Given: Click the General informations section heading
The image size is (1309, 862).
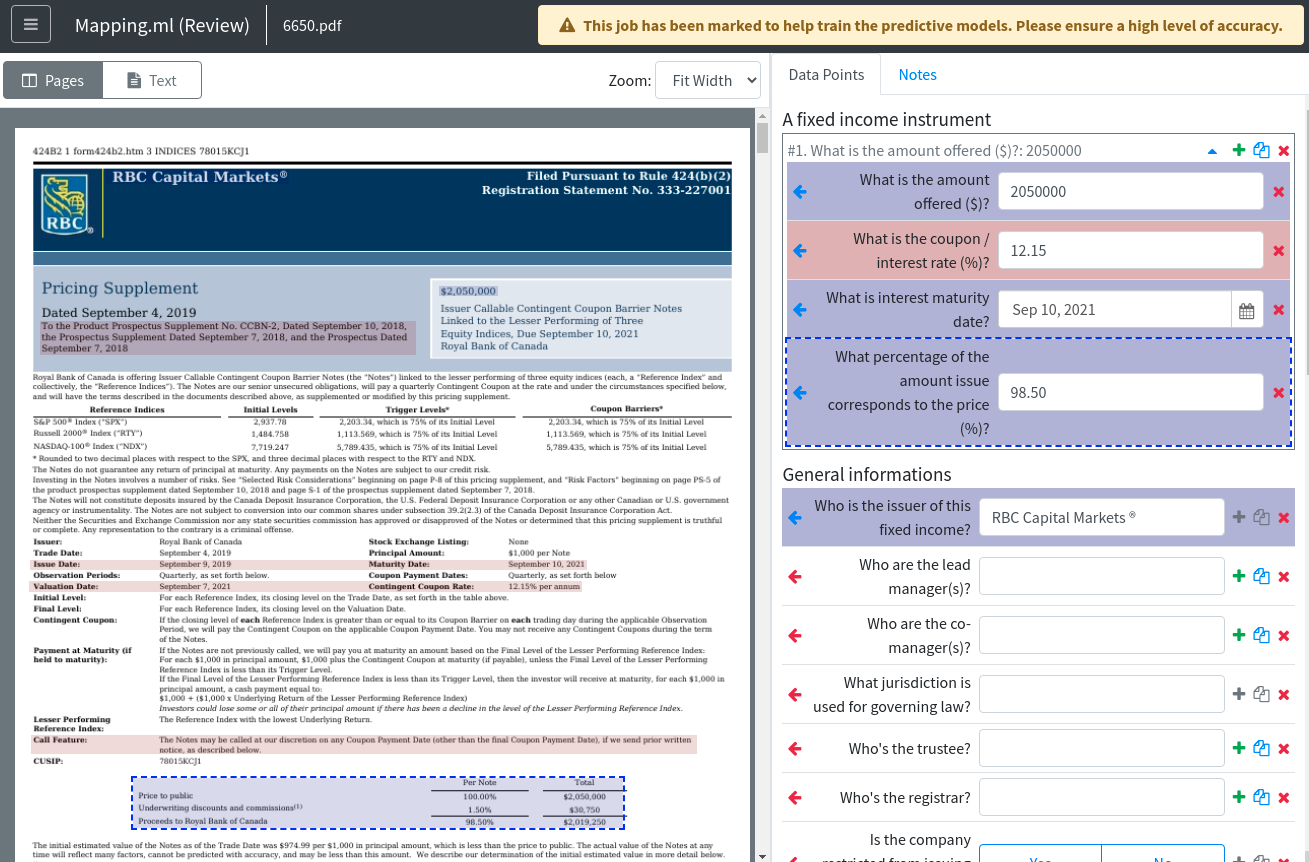Looking at the screenshot, I should (867, 475).
